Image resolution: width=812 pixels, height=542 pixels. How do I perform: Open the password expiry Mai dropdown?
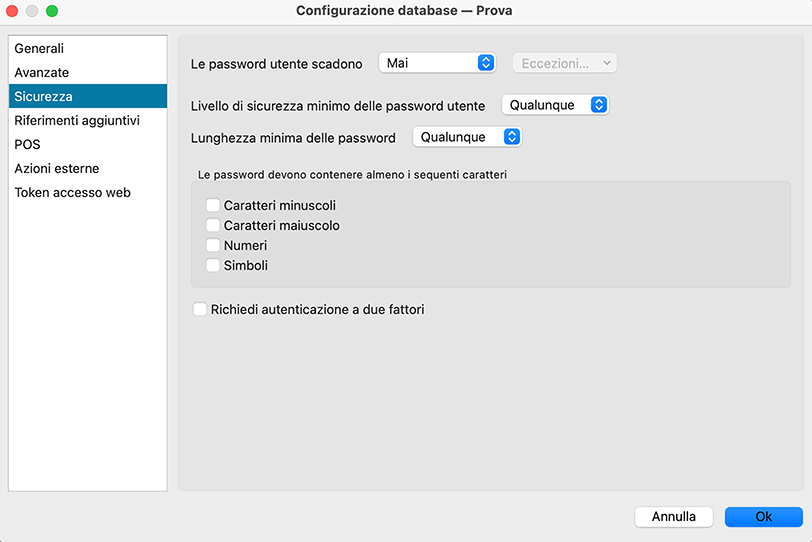coord(437,63)
